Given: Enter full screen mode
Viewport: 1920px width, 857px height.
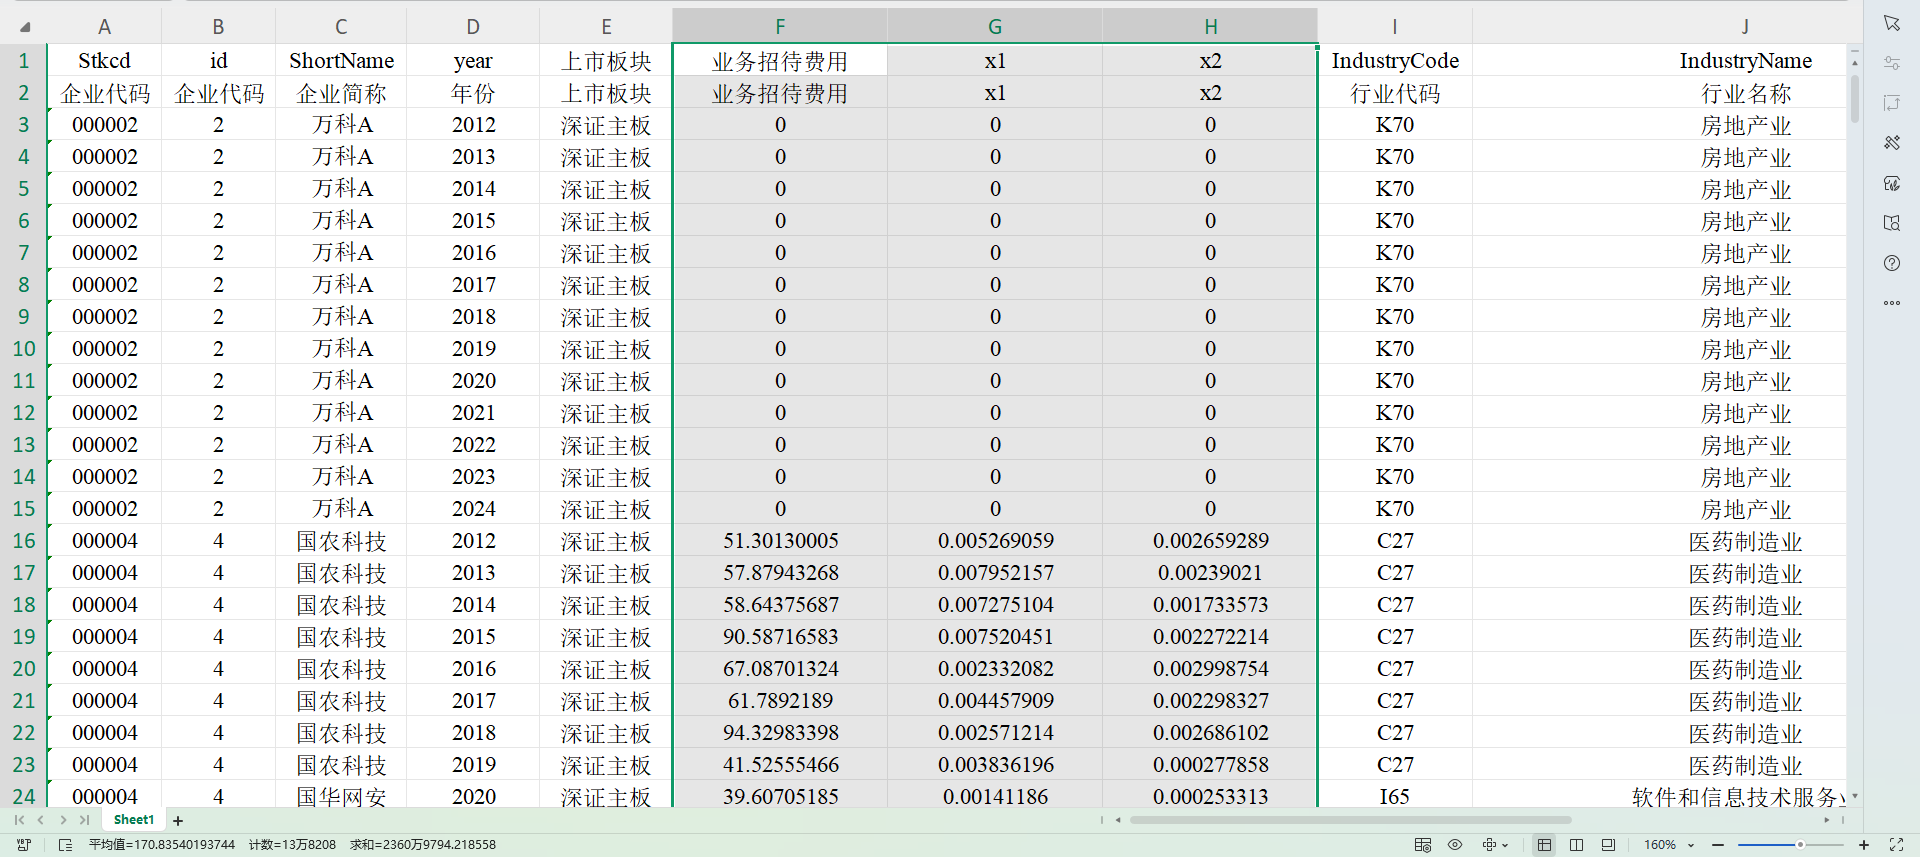Looking at the screenshot, I should [1896, 845].
